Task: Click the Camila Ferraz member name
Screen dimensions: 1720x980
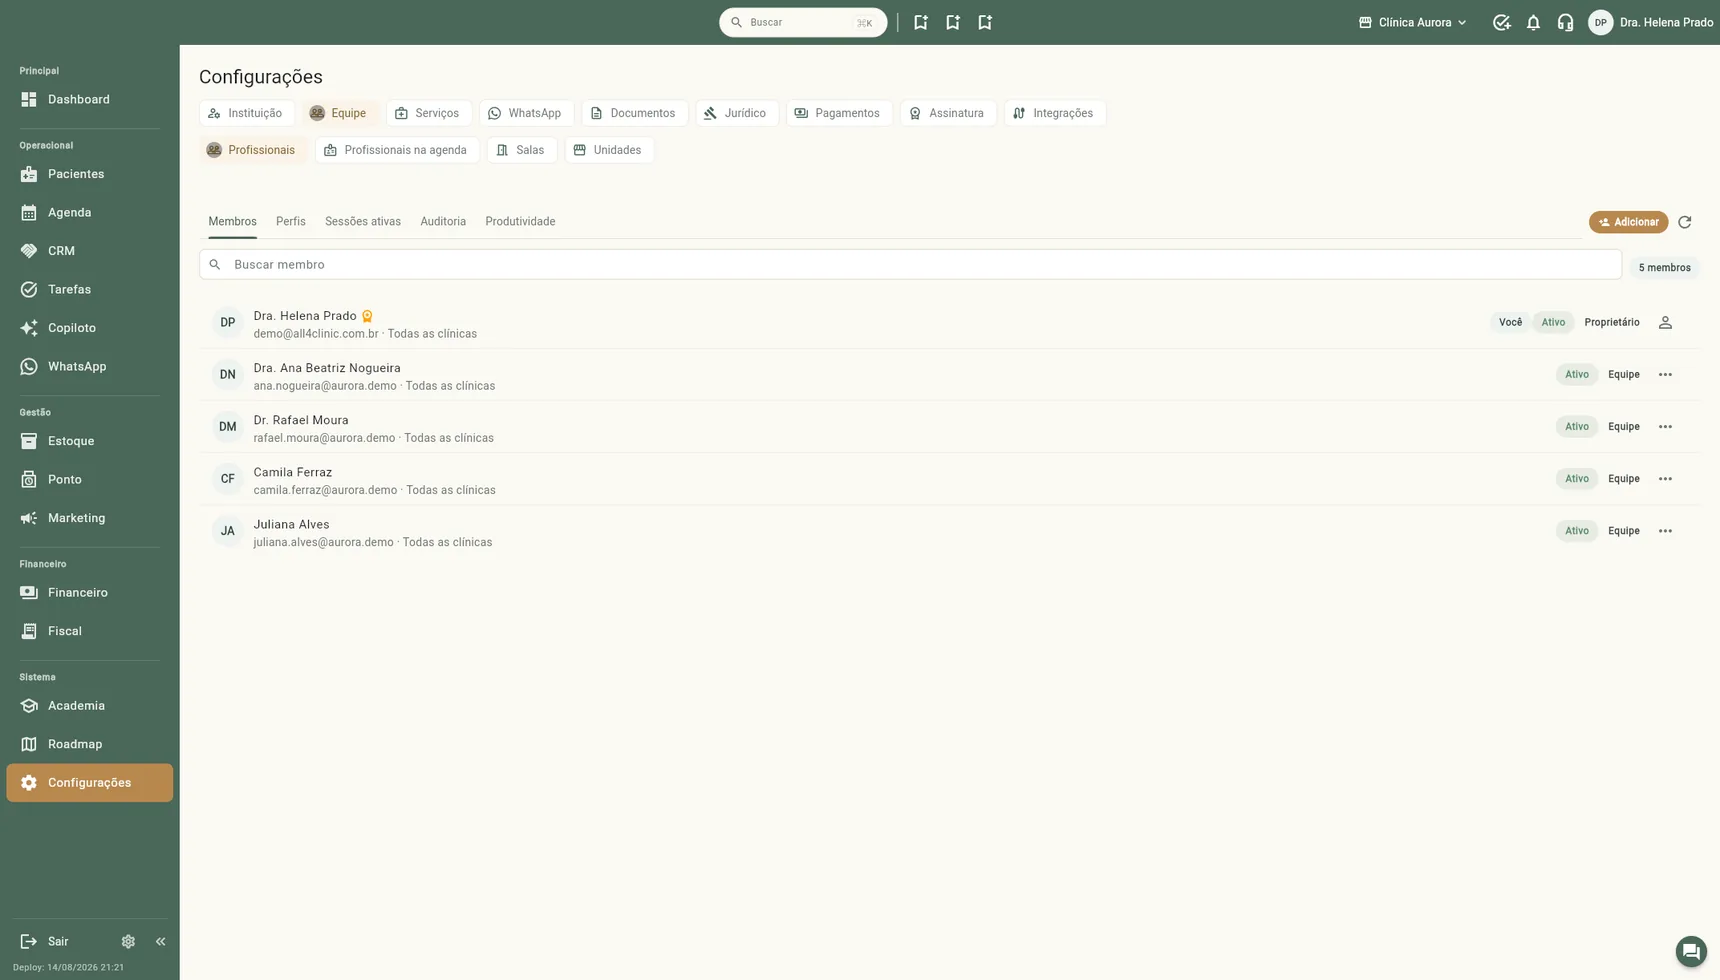Action: [293, 472]
